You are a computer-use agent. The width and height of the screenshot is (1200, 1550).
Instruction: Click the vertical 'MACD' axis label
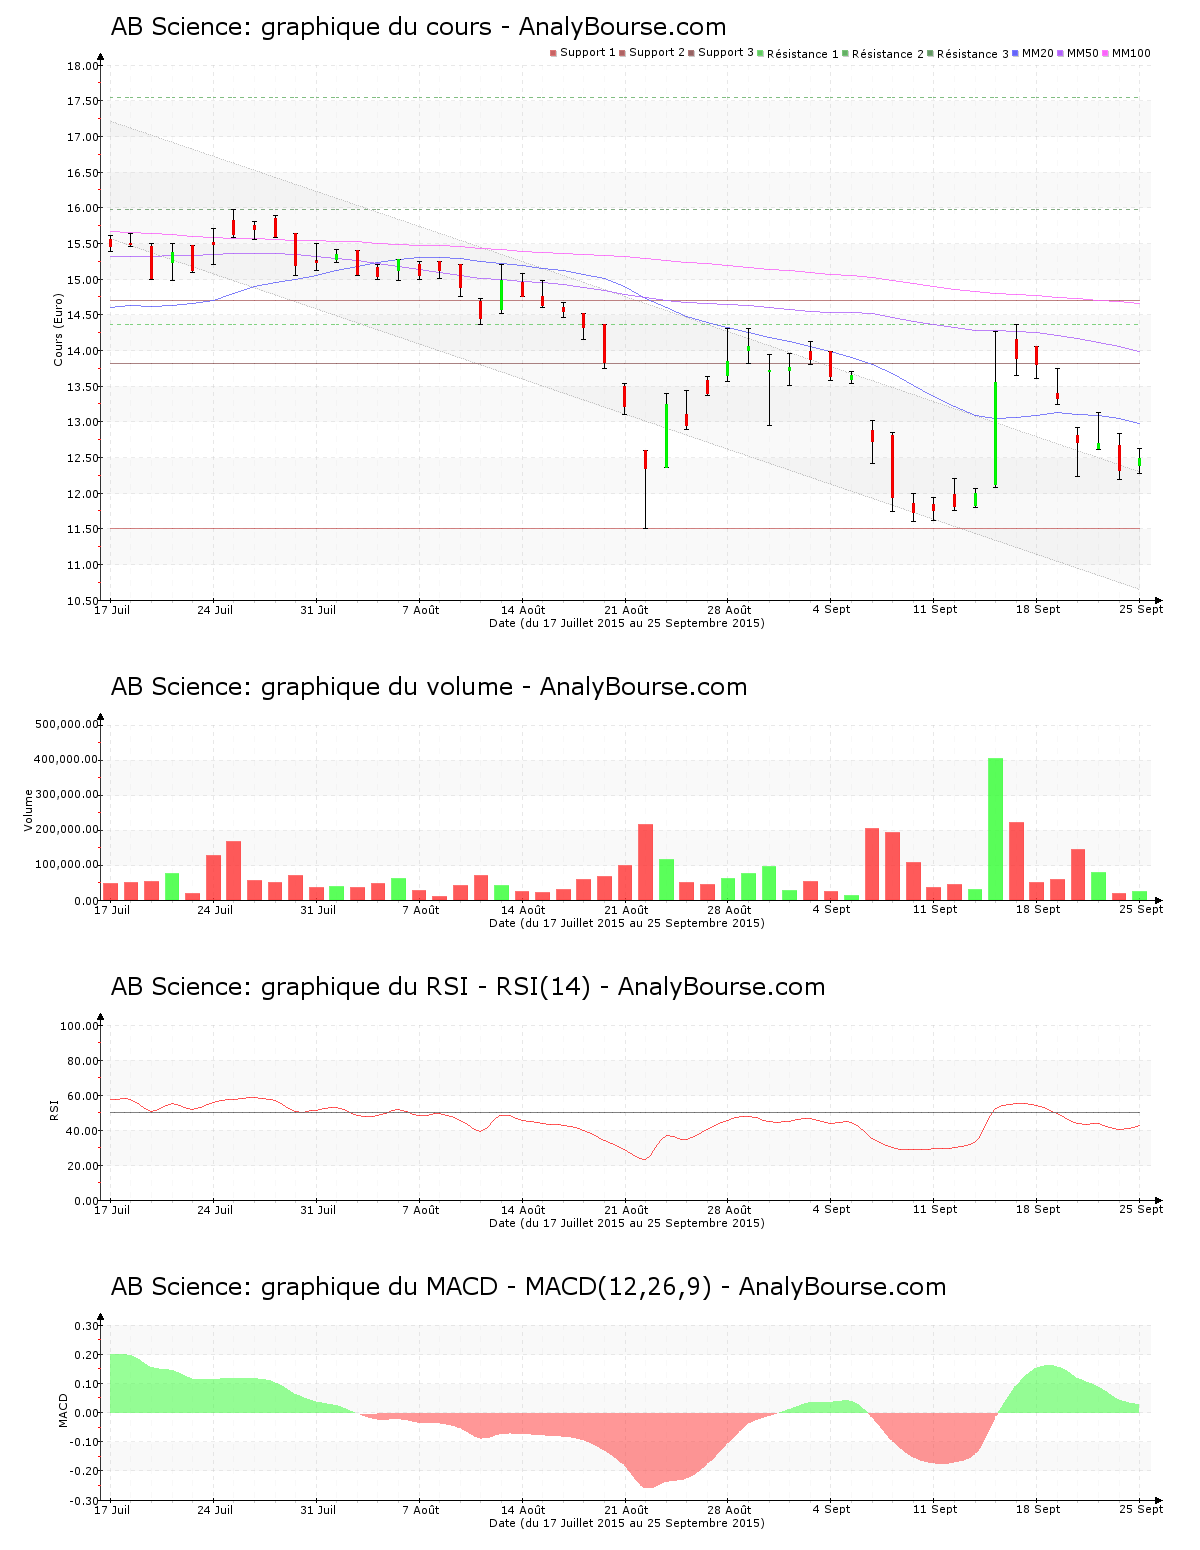(63, 1410)
